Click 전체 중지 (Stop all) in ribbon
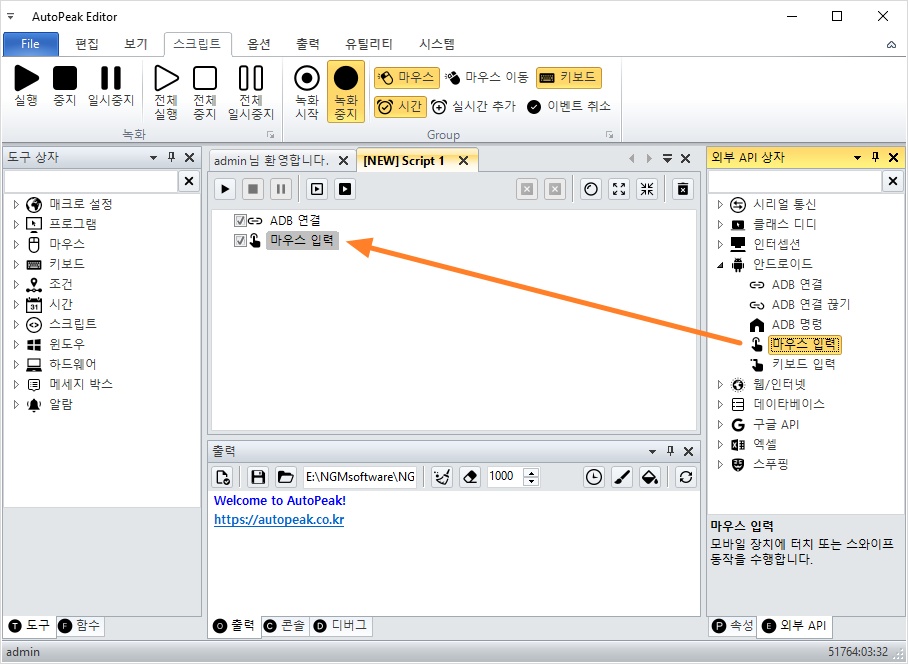The image size is (908, 664). pyautogui.click(x=204, y=93)
